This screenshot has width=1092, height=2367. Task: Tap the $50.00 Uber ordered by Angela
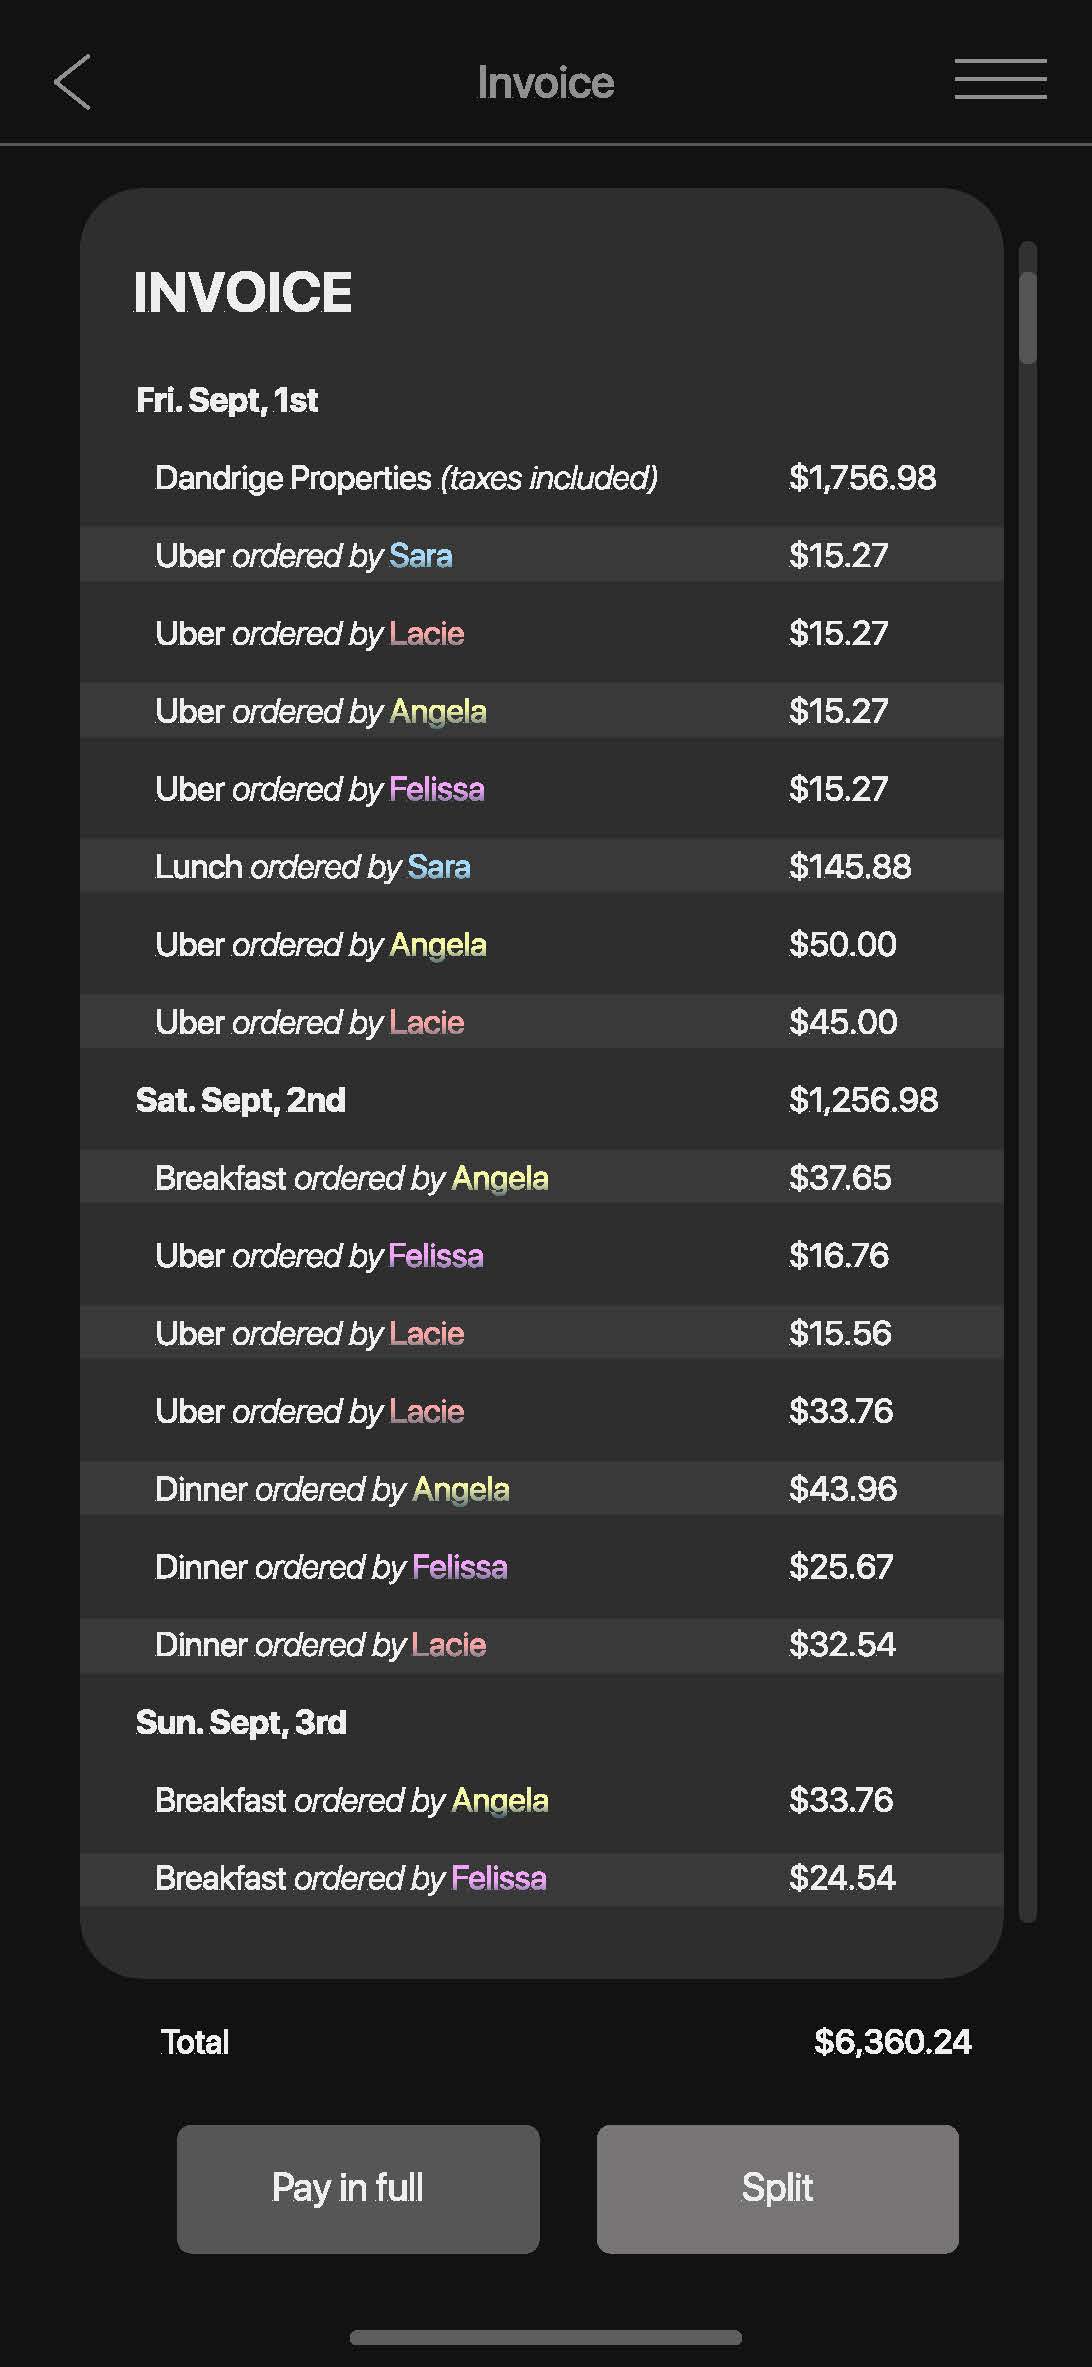tap(541, 945)
